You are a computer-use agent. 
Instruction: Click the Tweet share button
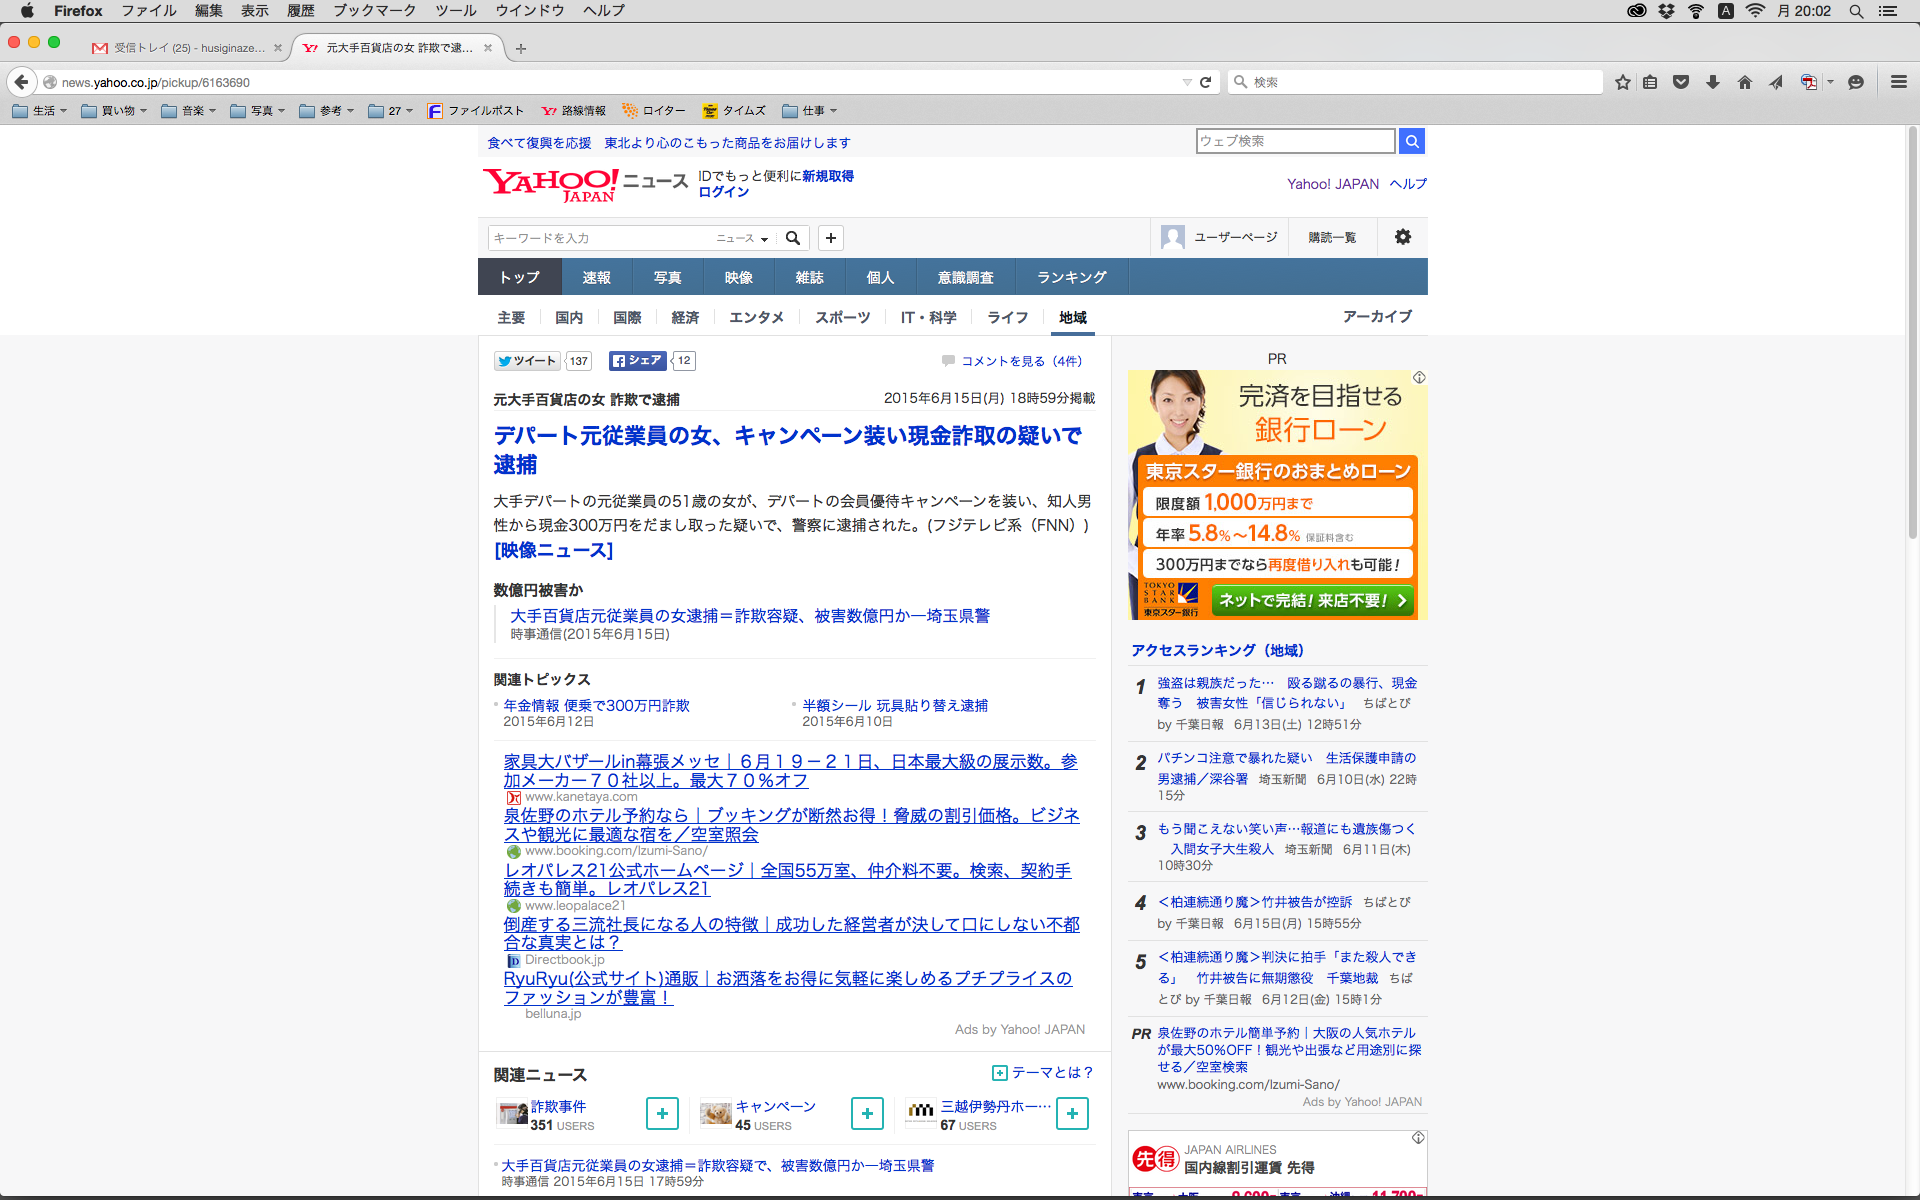(527, 361)
